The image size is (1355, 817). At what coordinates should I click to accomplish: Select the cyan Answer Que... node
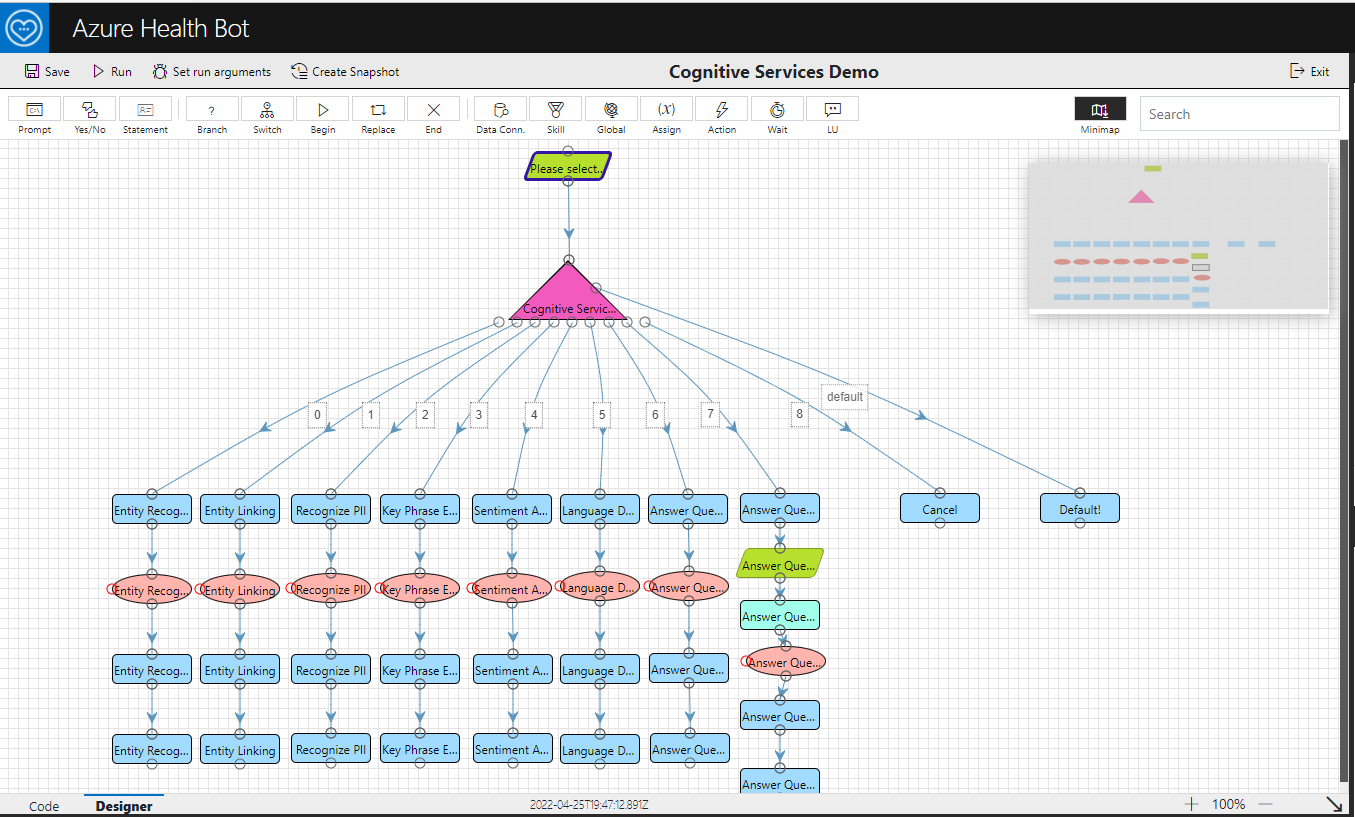[x=780, y=615]
